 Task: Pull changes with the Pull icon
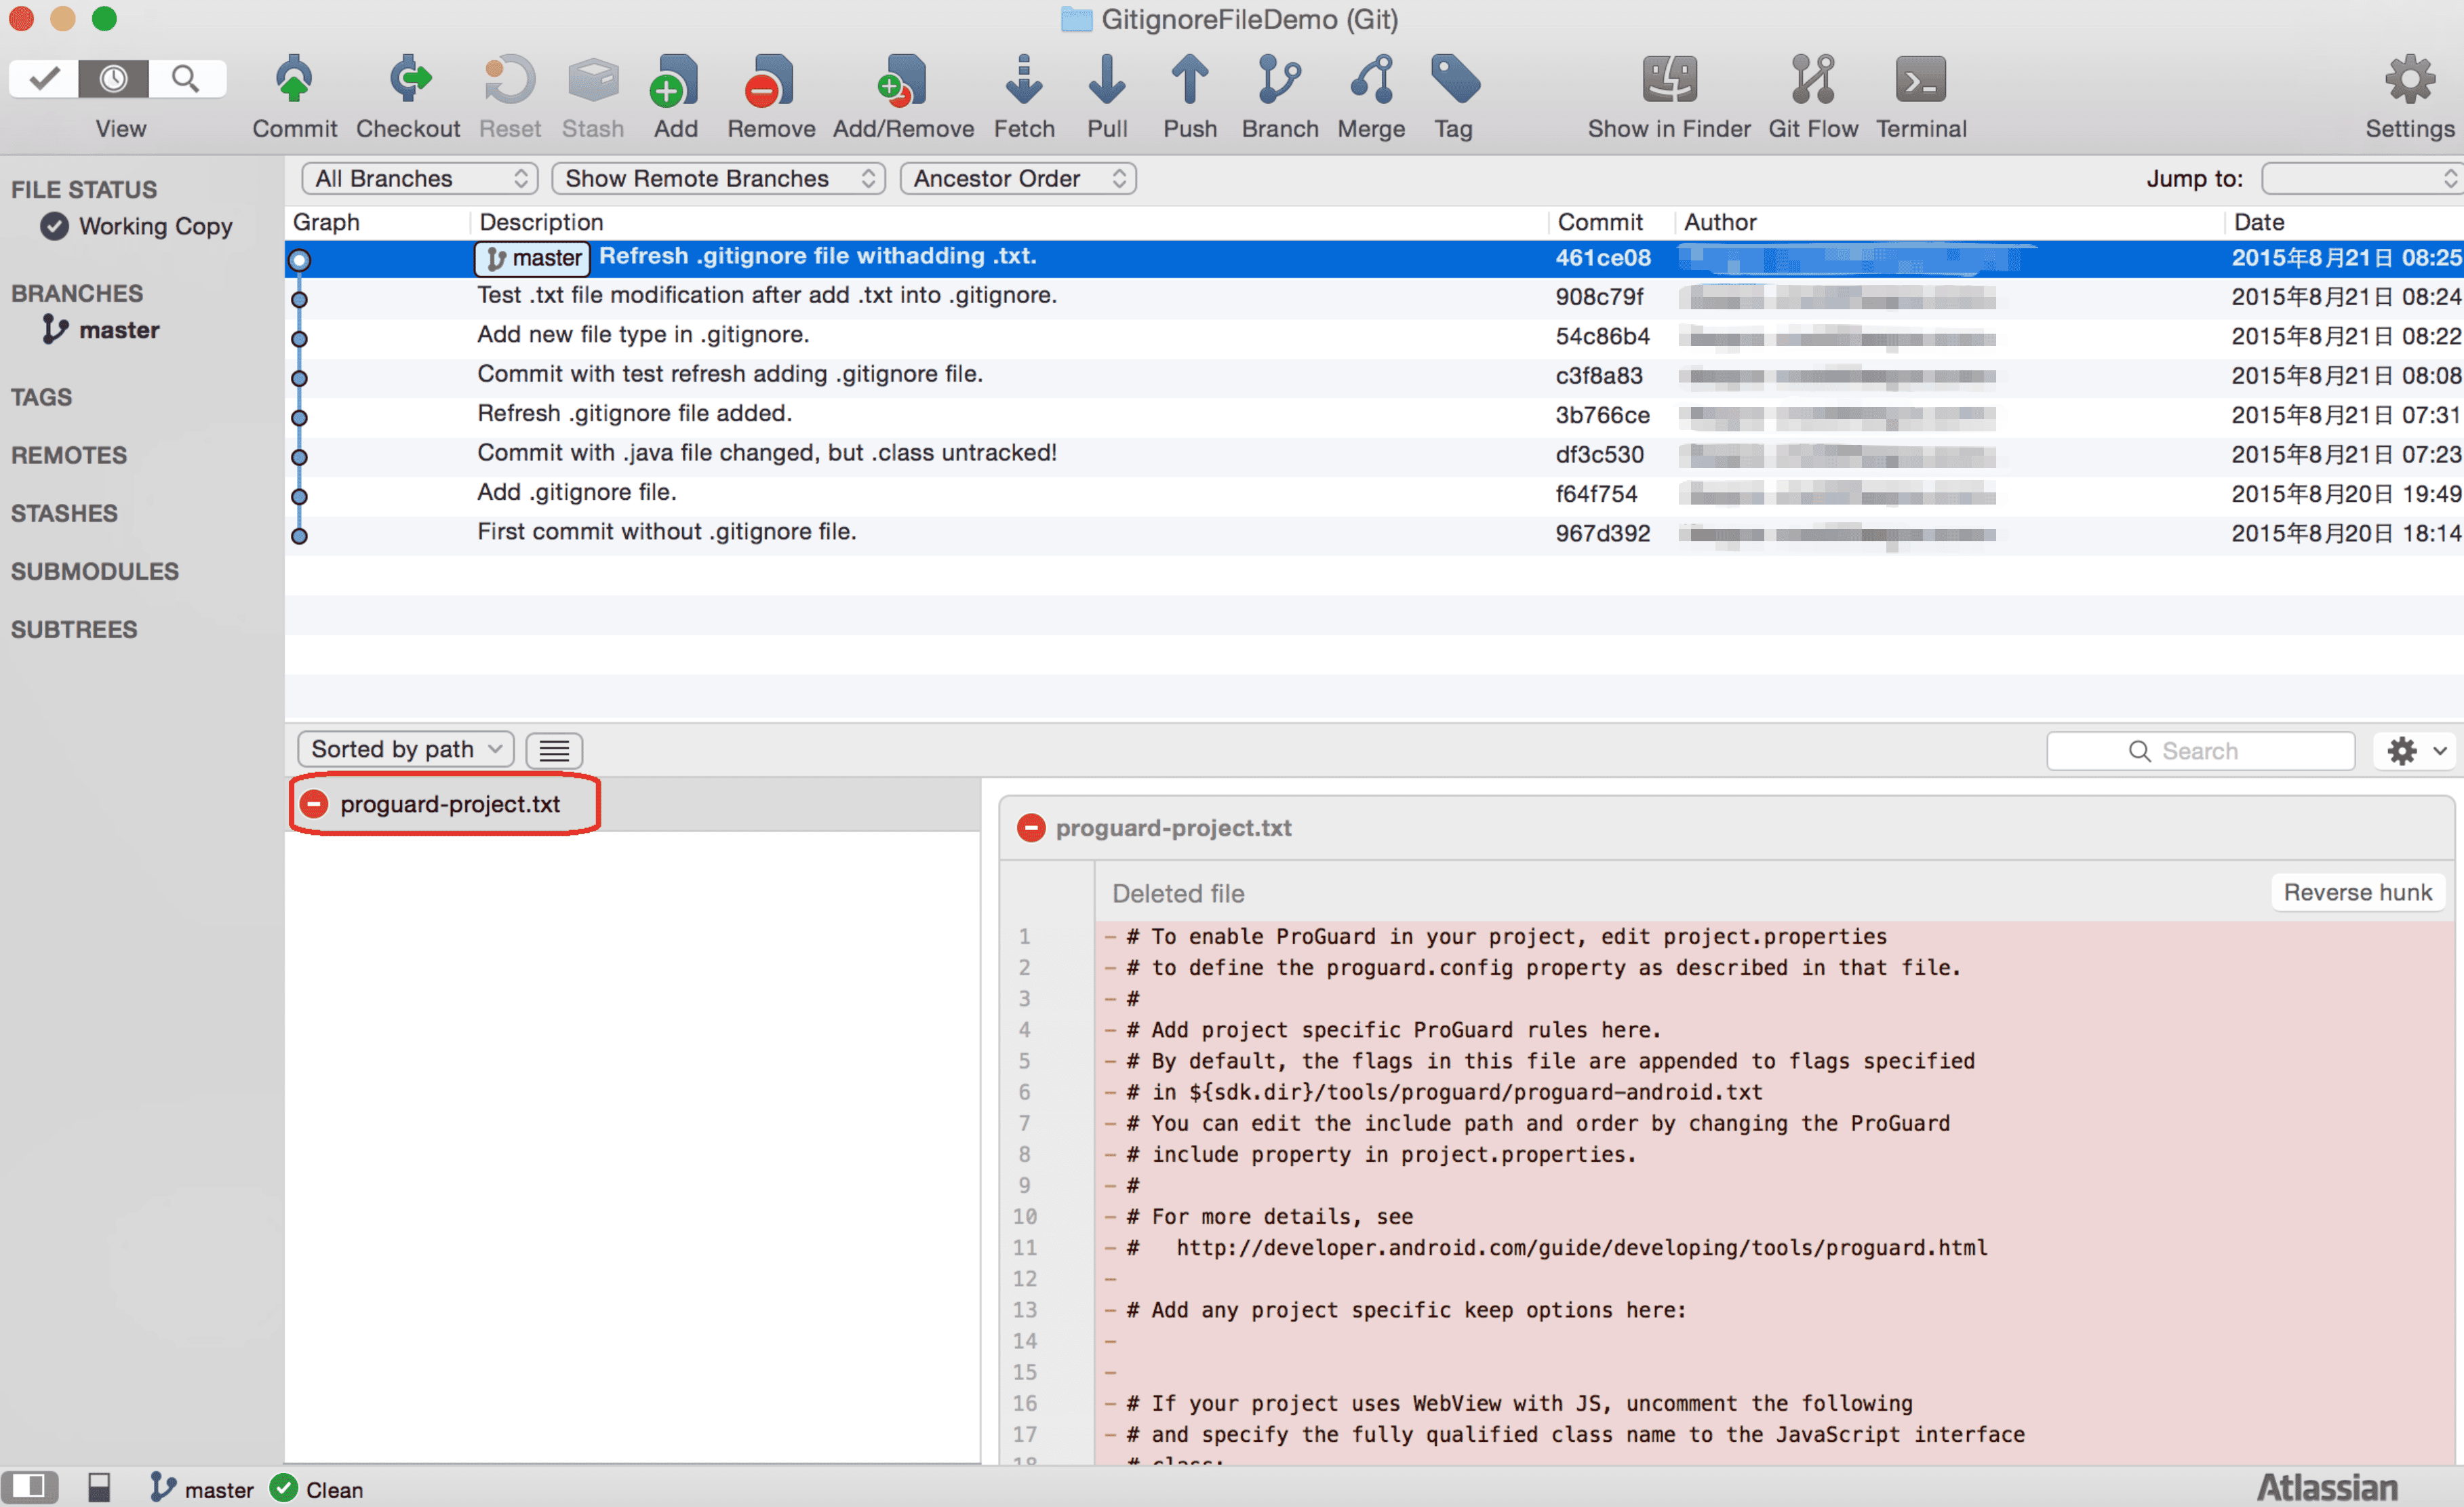[x=1107, y=80]
